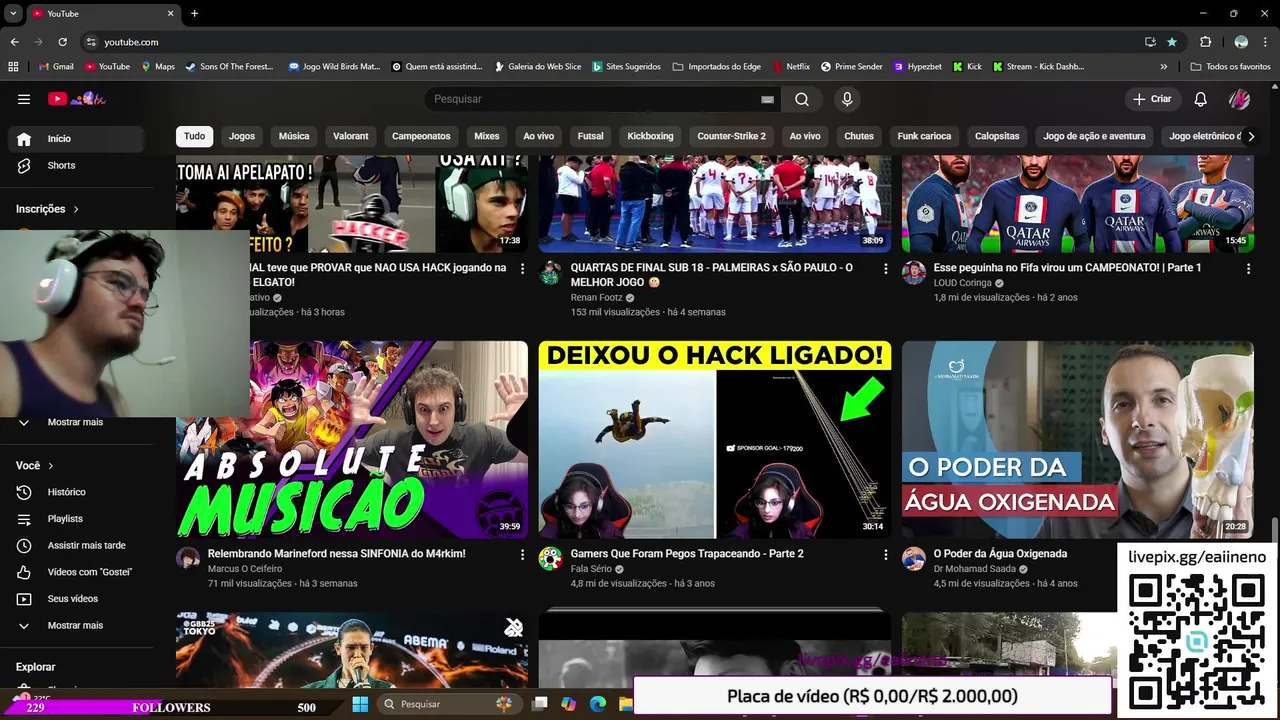Open the YouTube hamburger guide menu
This screenshot has height=720, width=1280.
pyautogui.click(x=24, y=99)
